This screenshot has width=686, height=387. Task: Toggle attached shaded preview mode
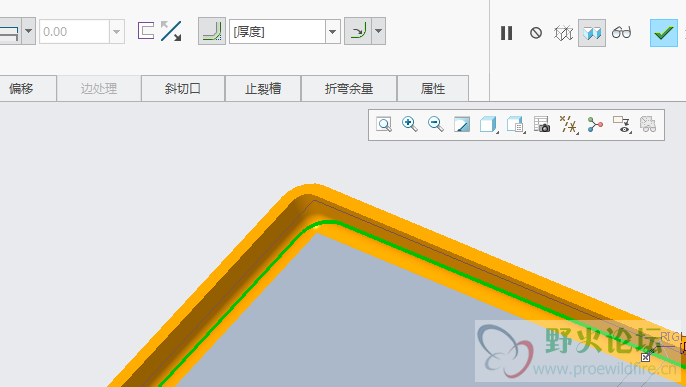point(592,33)
